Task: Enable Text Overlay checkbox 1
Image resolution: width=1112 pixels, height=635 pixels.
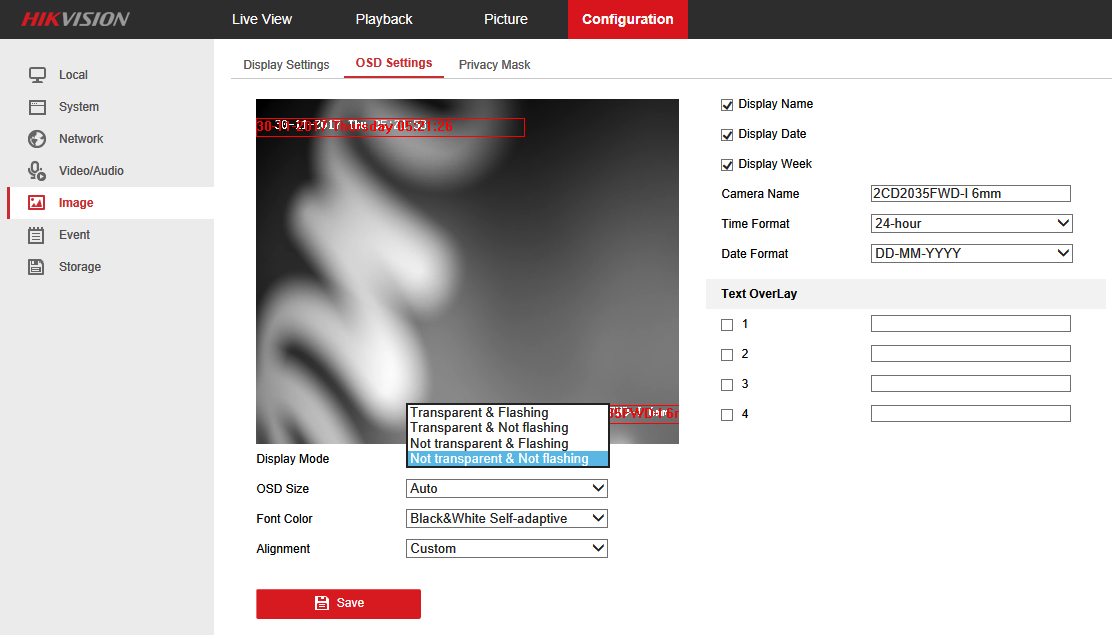Action: (727, 325)
